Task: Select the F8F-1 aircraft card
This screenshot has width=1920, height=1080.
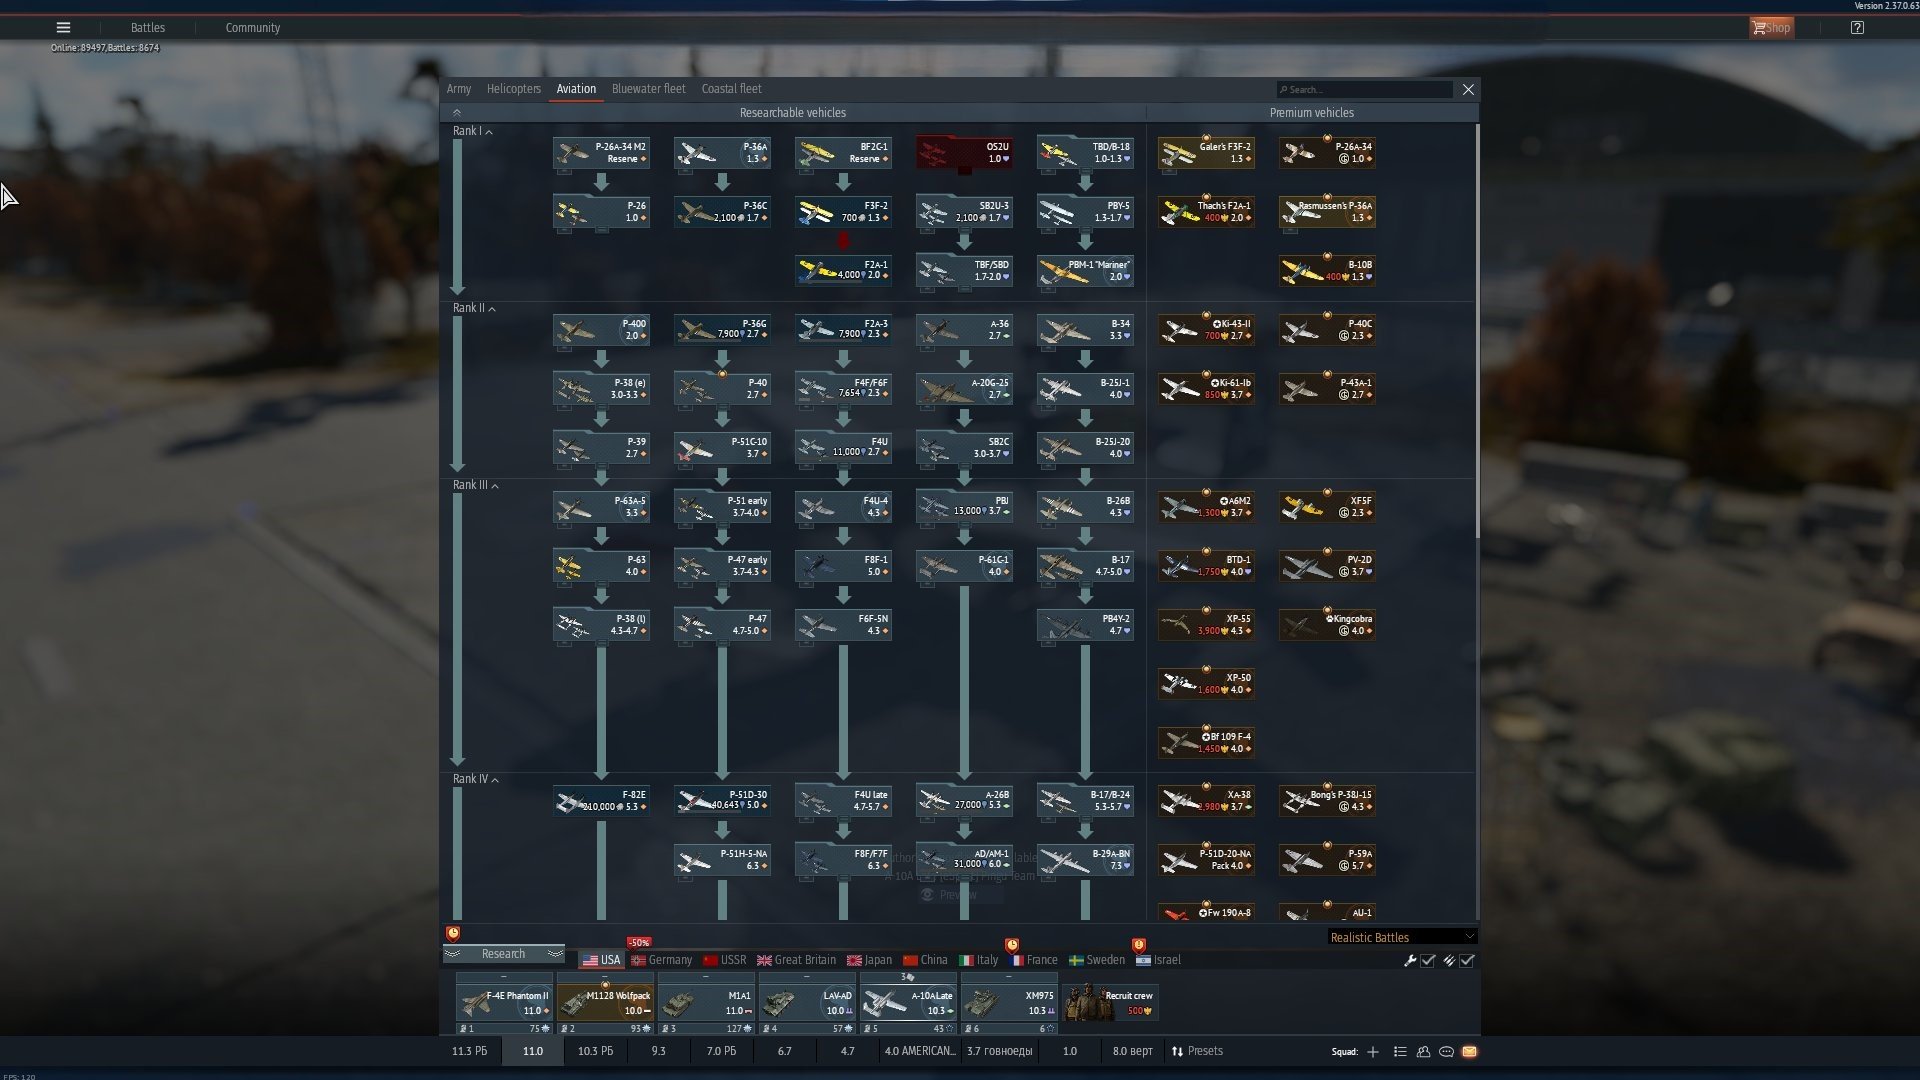Action: pyautogui.click(x=843, y=565)
